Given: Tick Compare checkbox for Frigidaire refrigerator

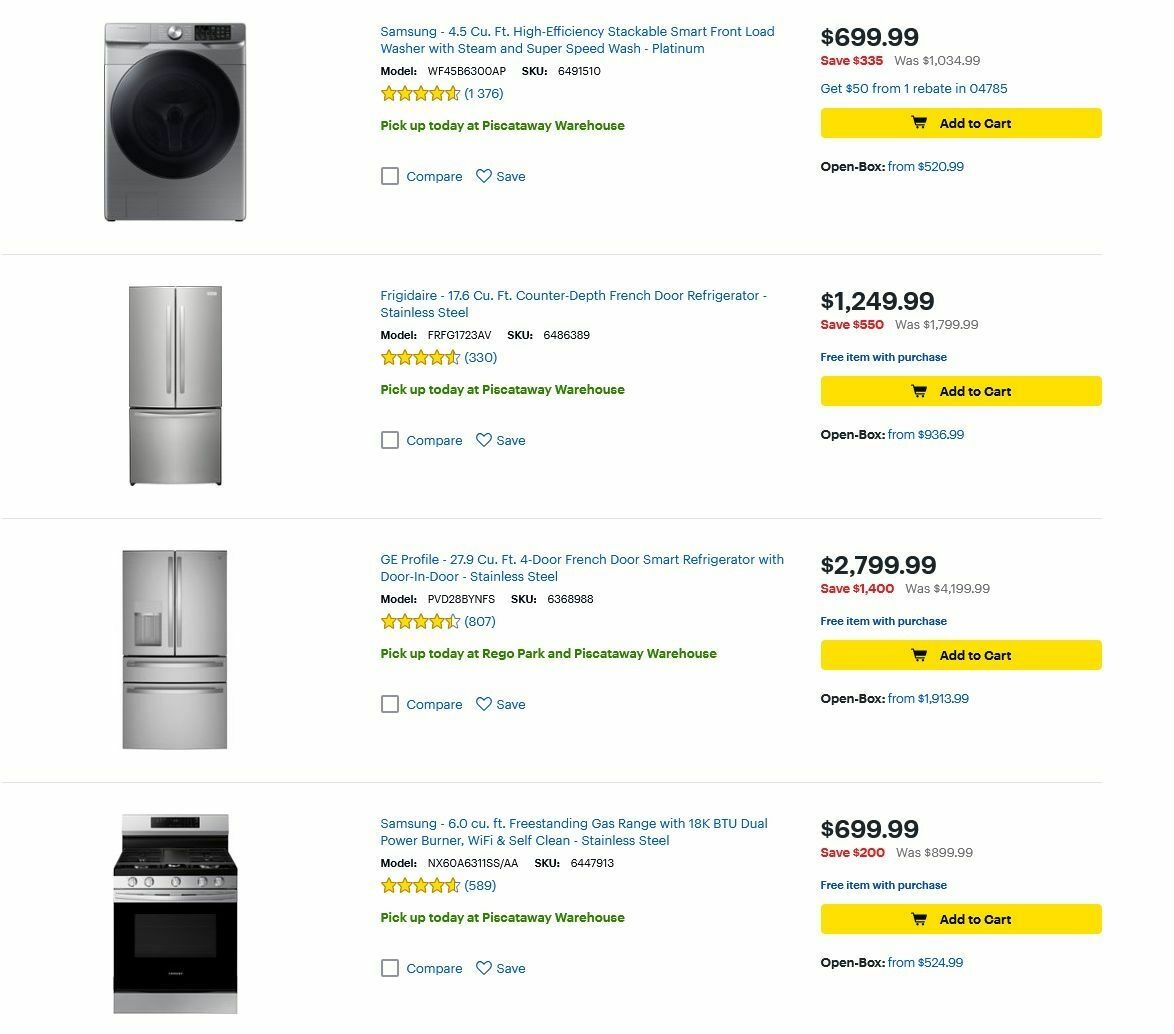Looking at the screenshot, I should (x=390, y=440).
